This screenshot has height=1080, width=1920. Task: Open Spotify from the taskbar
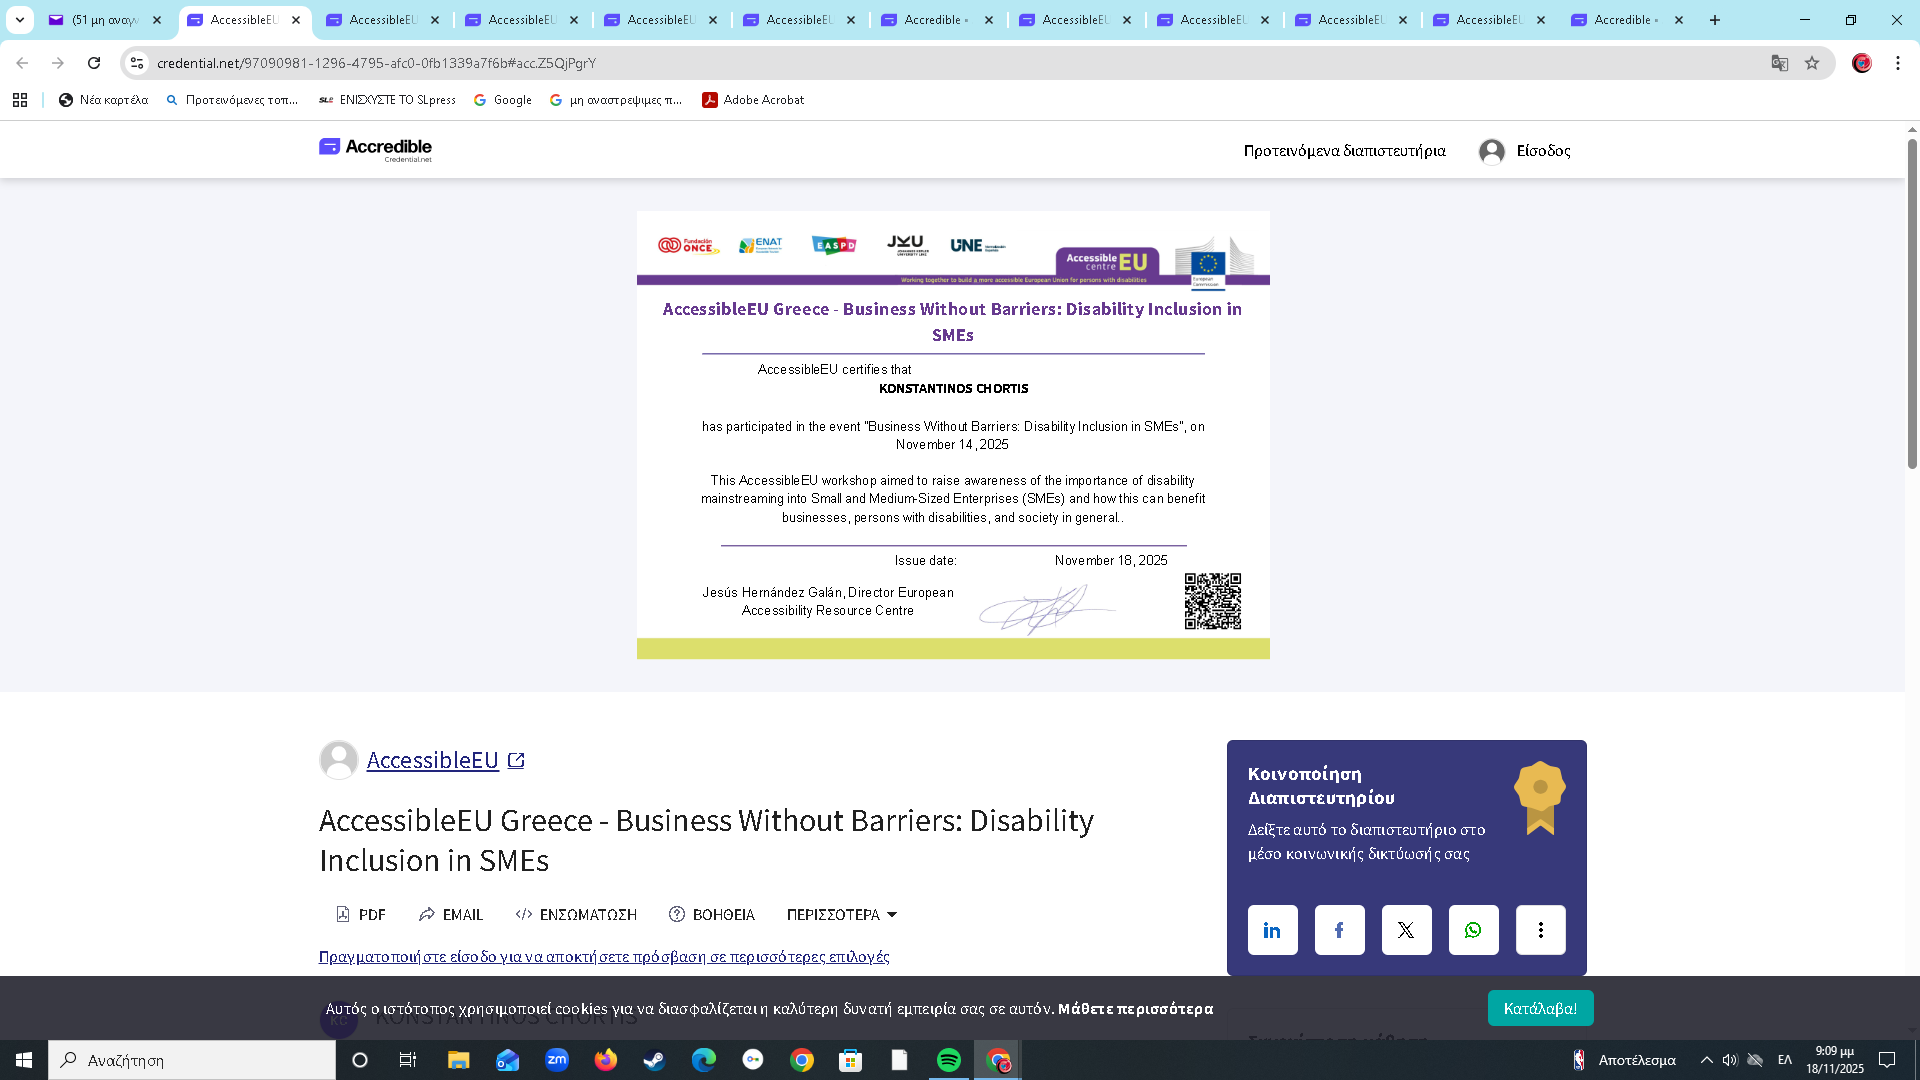[949, 1060]
